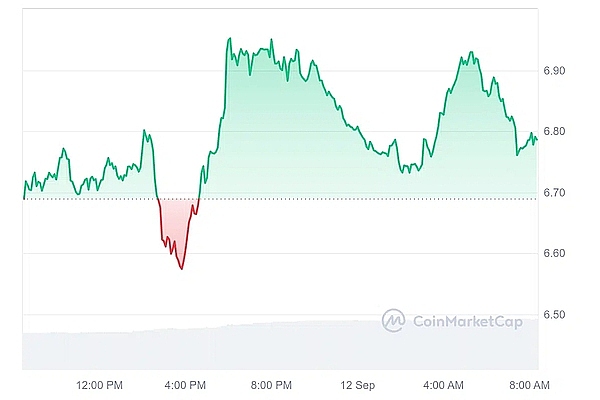Image resolution: width=600 pixels, height=400 pixels.
Task: Click the highest green peak near 8:00 PM
Action: [x=229, y=39]
